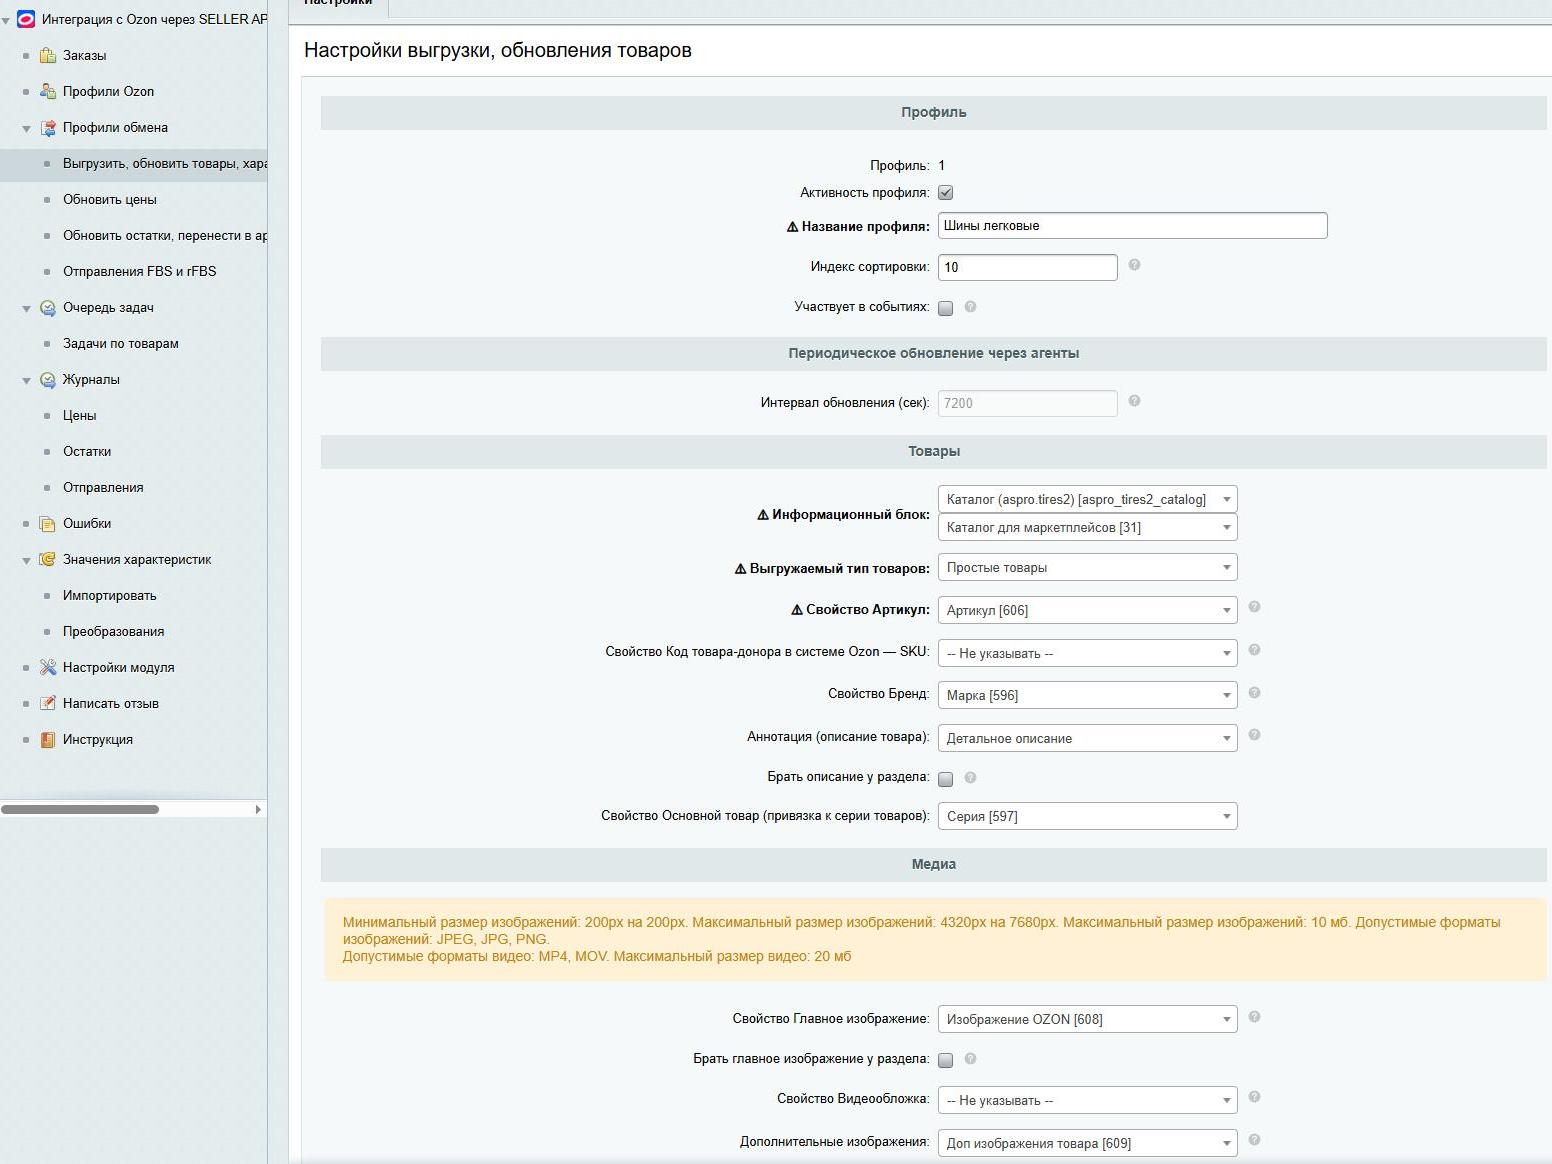
Task: Collapse the Профили обмена tree node
Action: [26, 128]
